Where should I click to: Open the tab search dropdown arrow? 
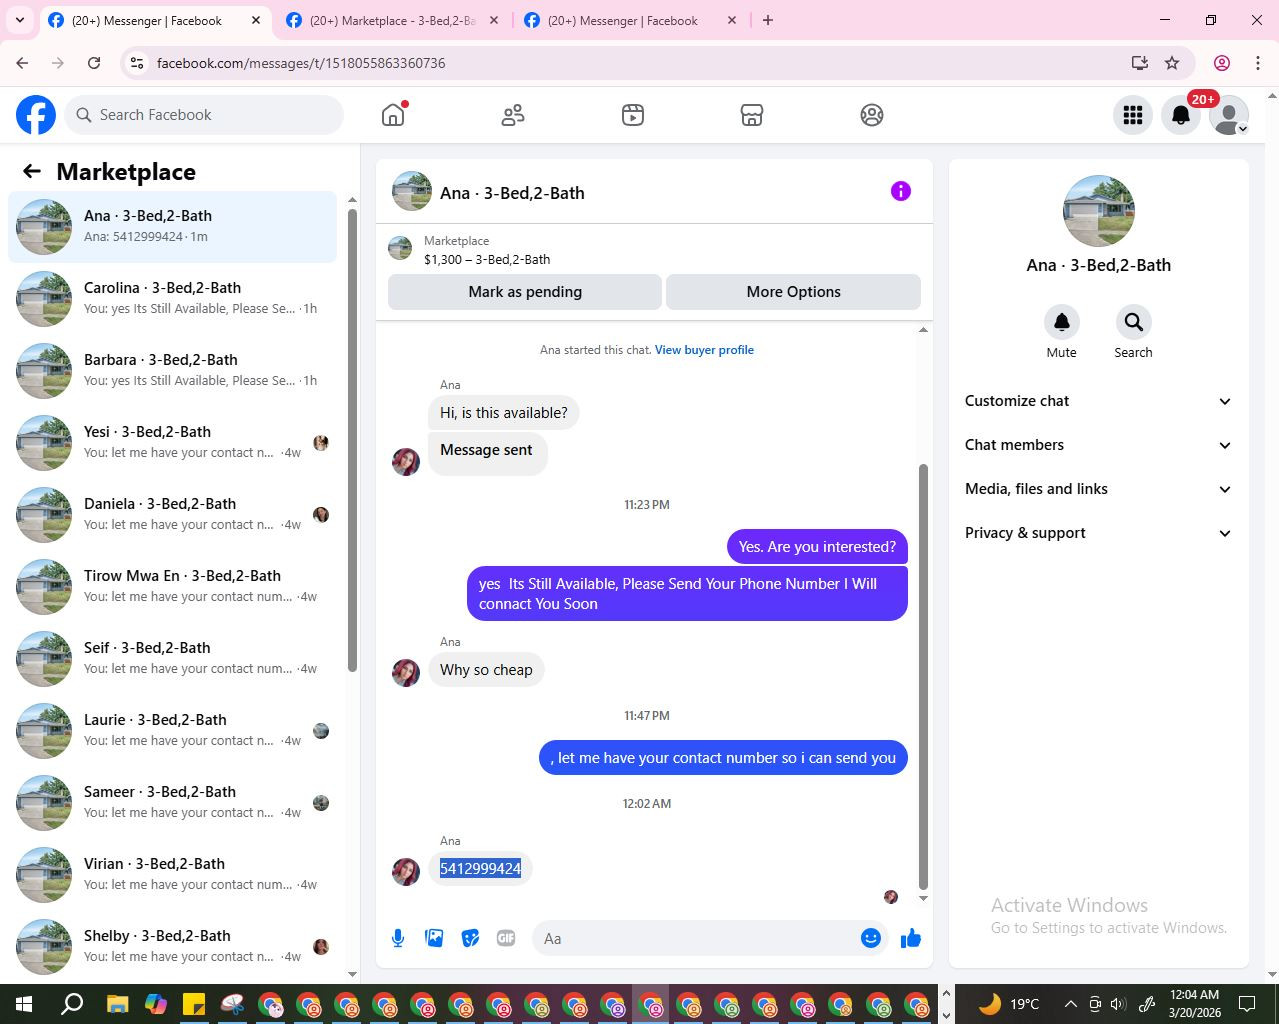point(19,20)
